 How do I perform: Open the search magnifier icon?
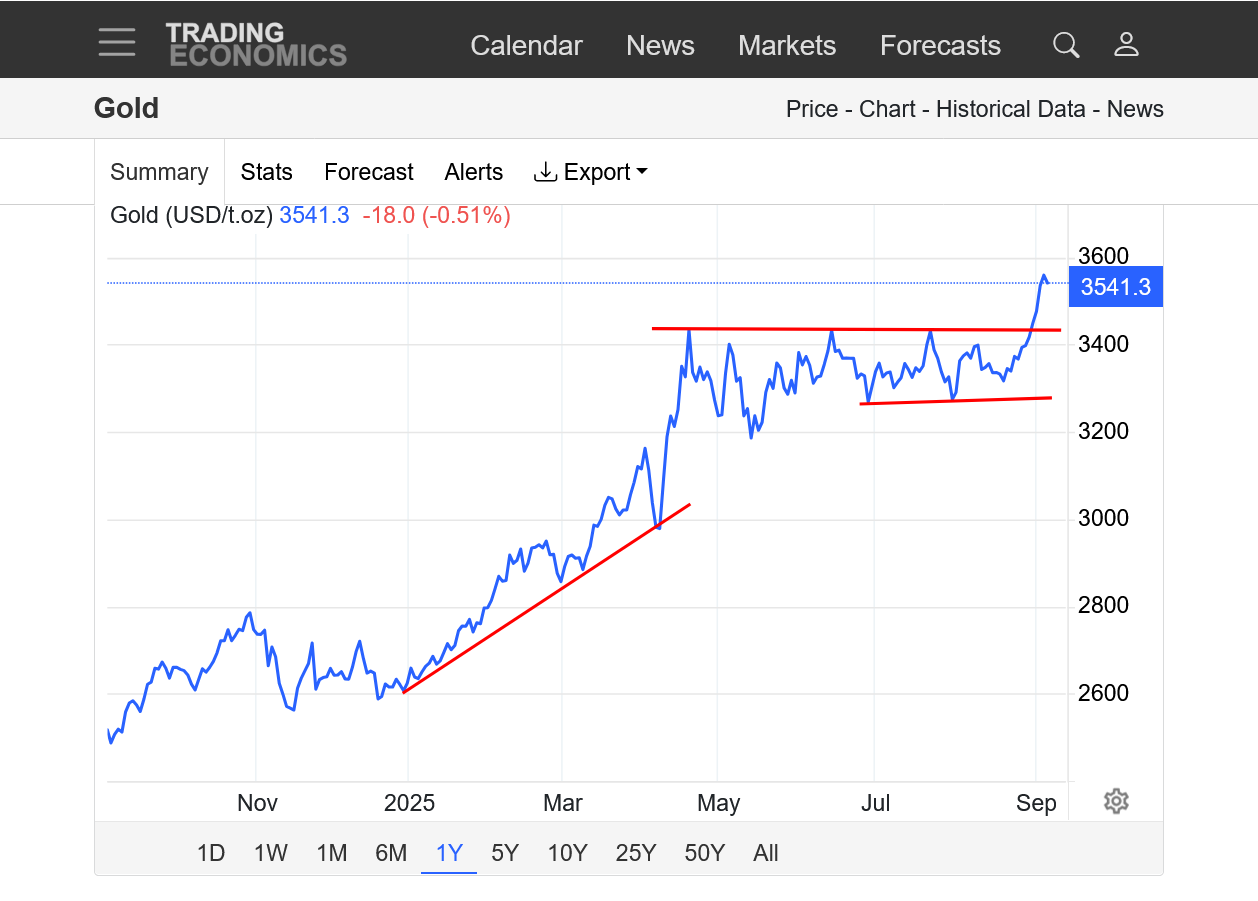[x=1066, y=45]
